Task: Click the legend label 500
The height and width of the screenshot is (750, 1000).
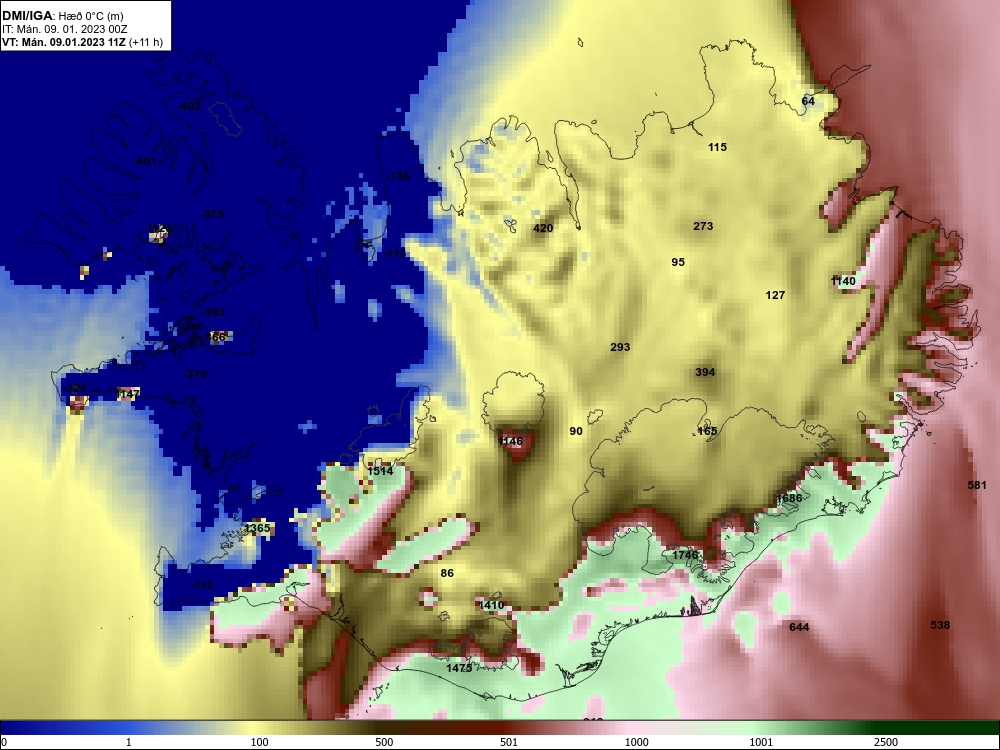Action: [384, 742]
